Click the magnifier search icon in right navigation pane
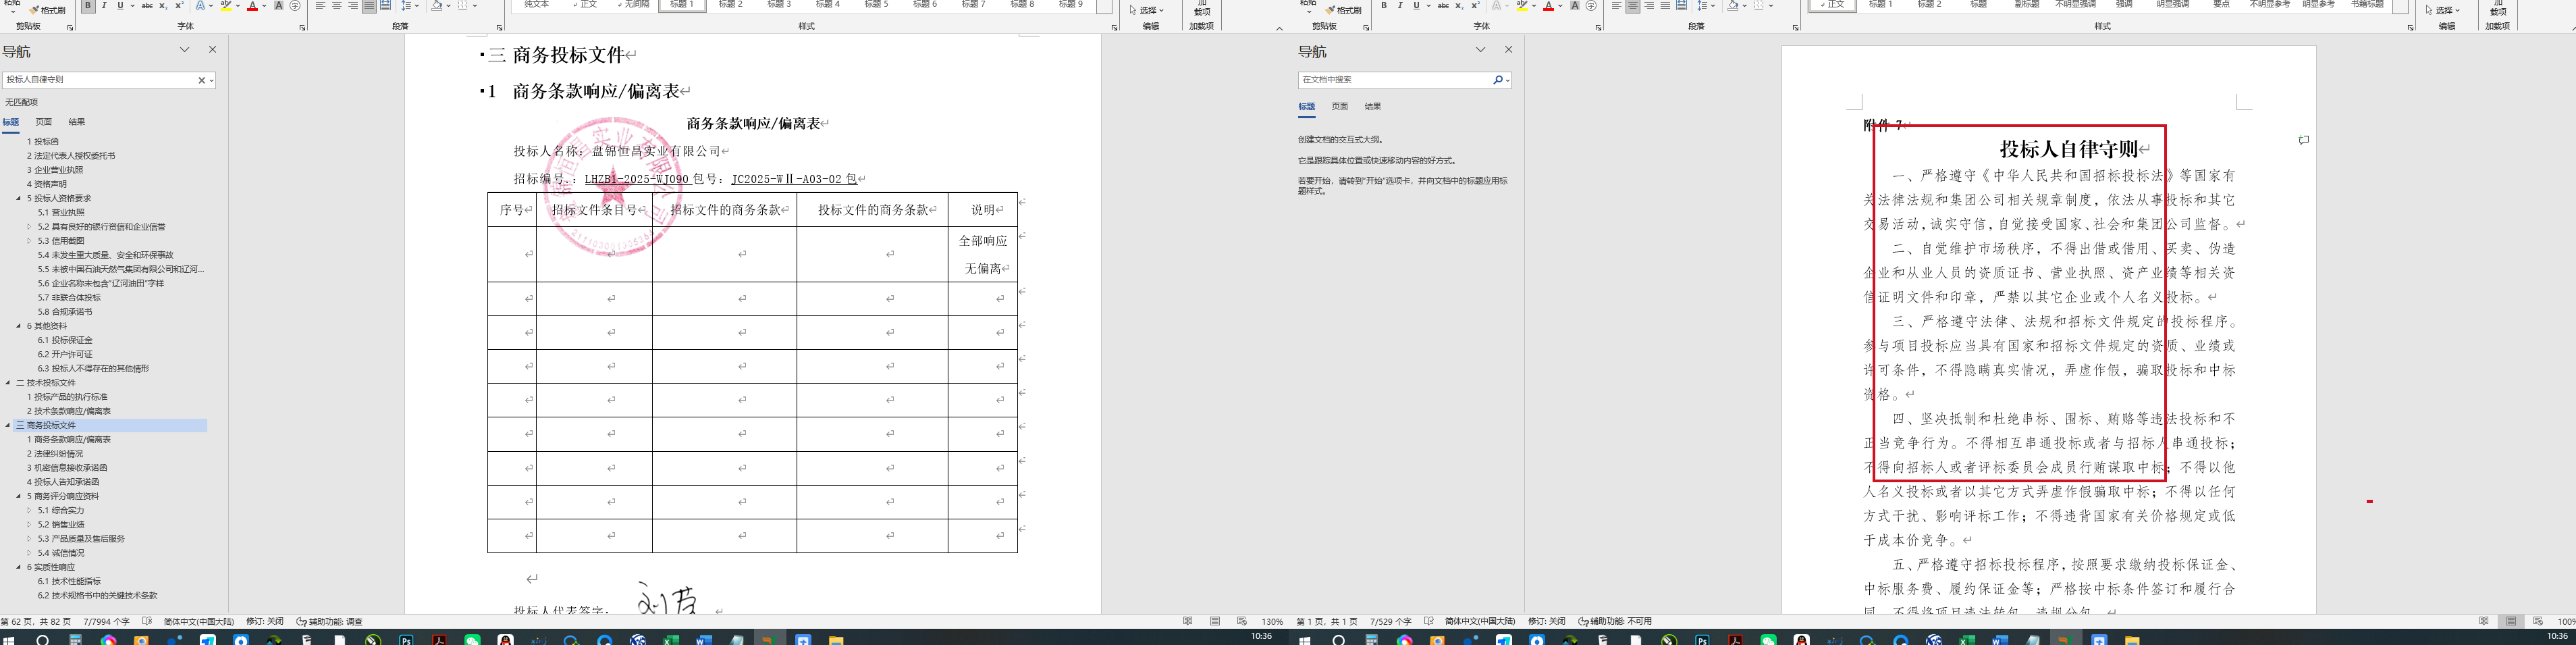Image resolution: width=2576 pixels, height=645 pixels. coord(1498,80)
